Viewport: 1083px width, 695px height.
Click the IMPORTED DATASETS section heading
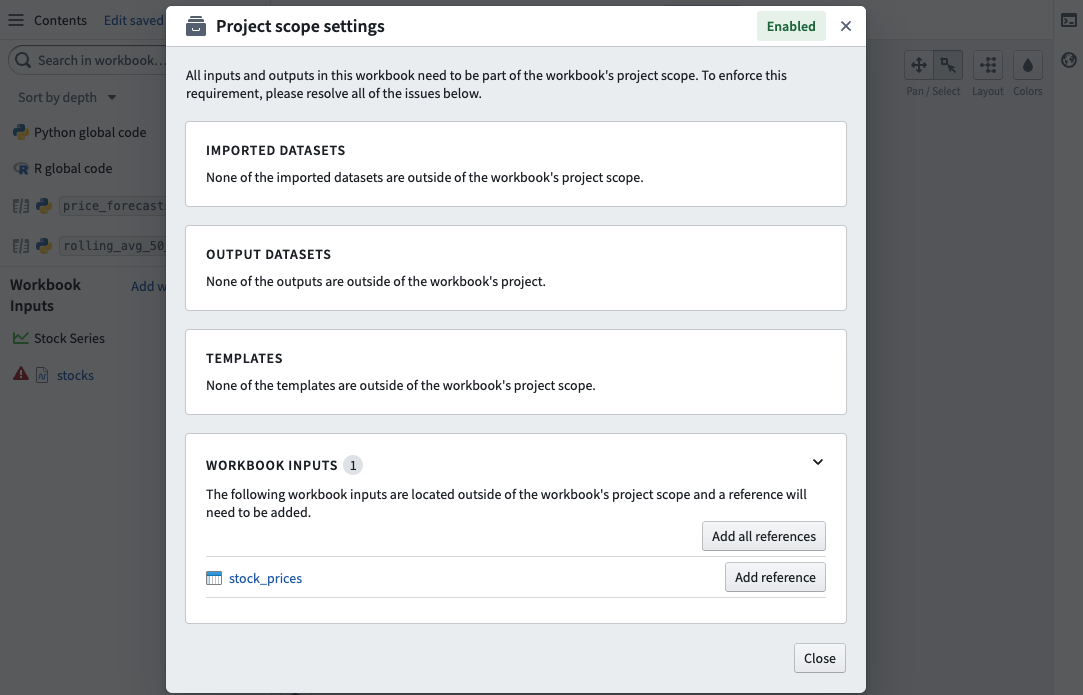click(276, 151)
